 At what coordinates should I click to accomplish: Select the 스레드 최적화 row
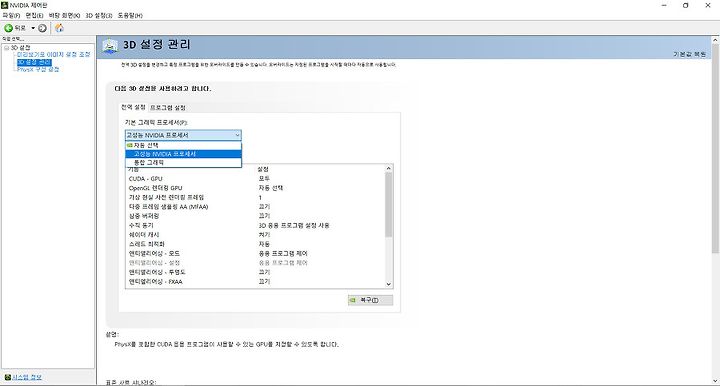(255, 244)
